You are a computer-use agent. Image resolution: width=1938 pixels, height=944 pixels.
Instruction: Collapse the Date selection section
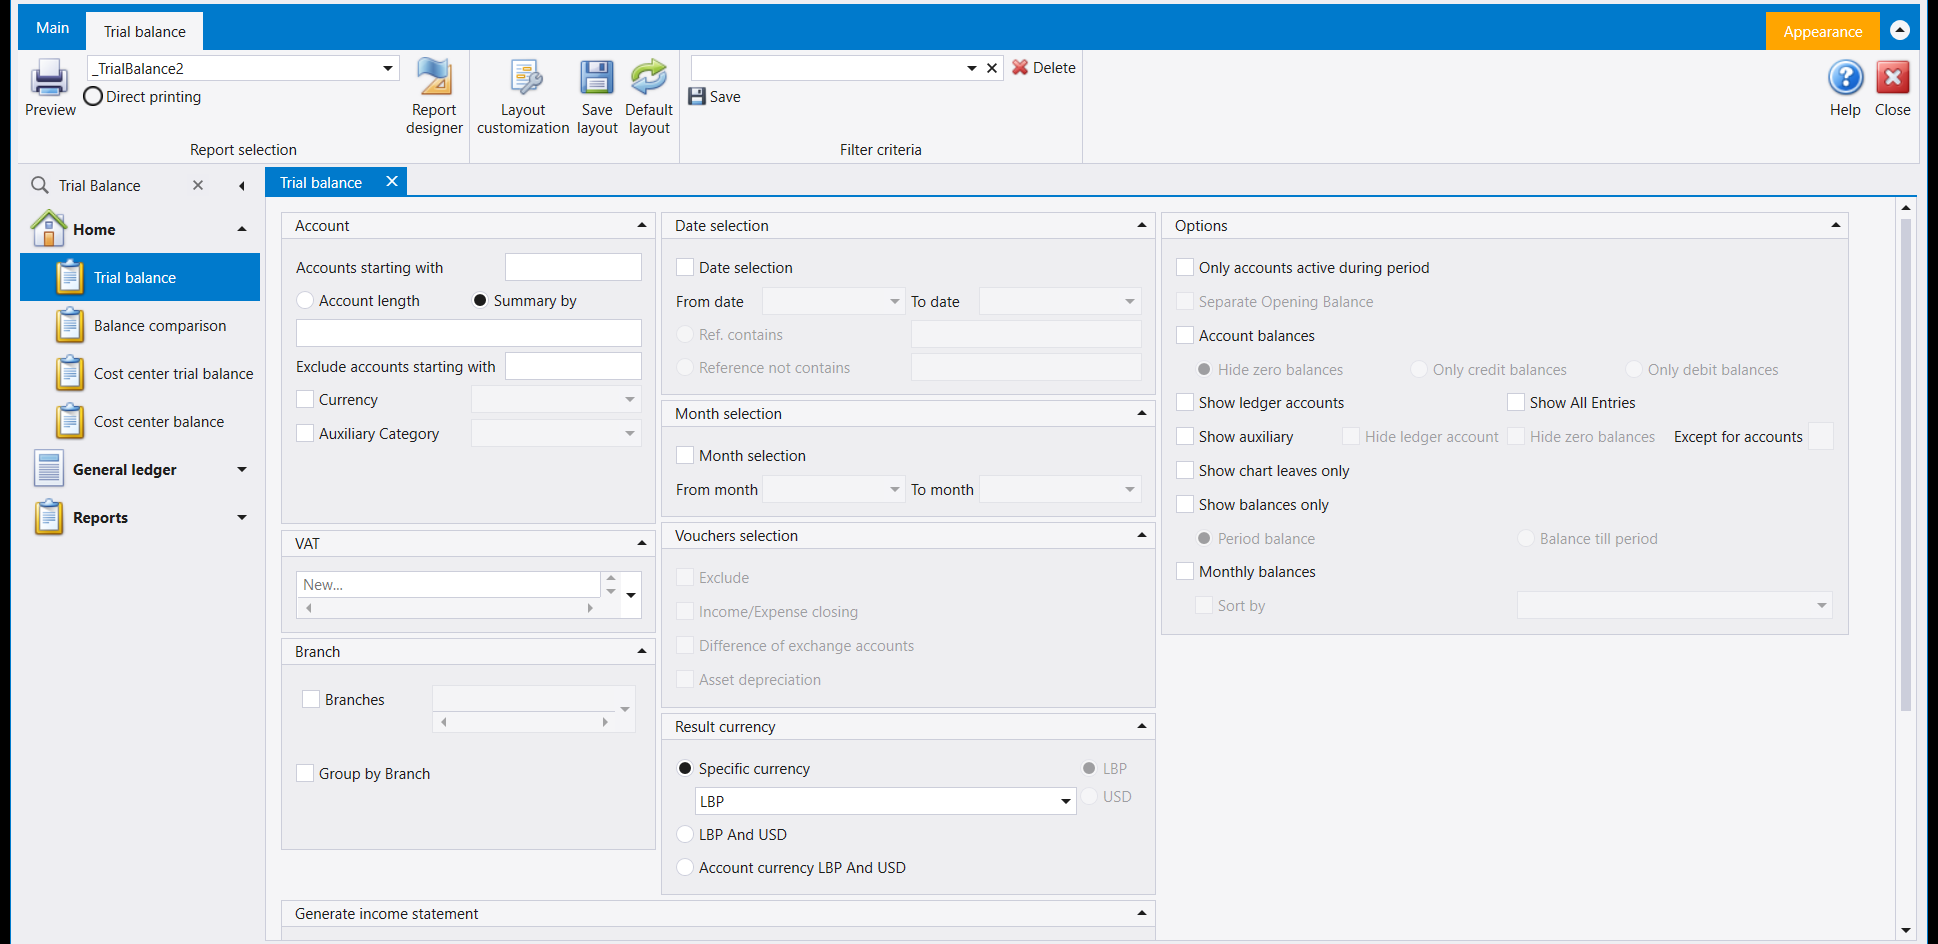[1142, 226]
